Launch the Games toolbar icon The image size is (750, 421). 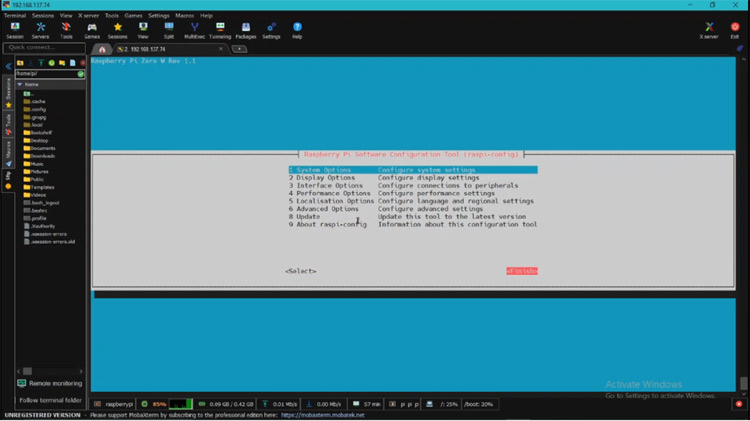tap(92, 30)
